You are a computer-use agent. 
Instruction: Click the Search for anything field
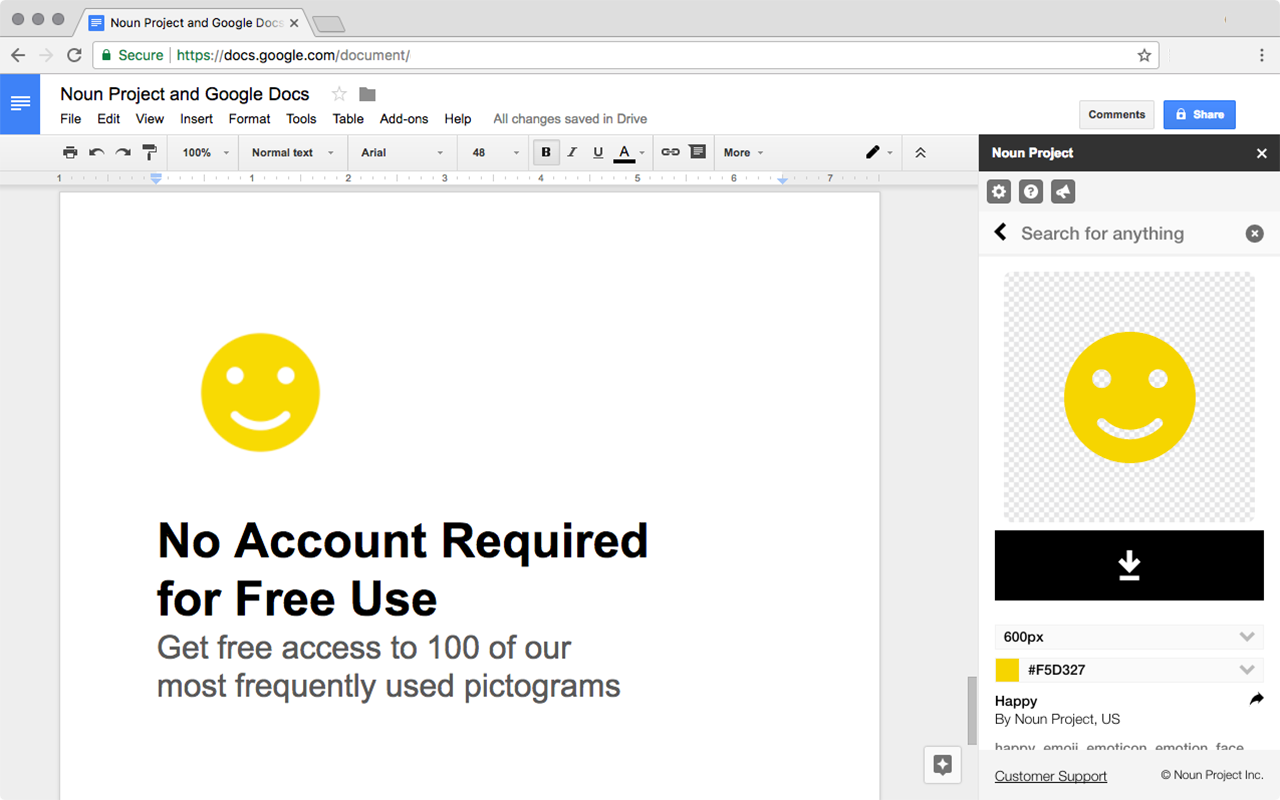1127,233
